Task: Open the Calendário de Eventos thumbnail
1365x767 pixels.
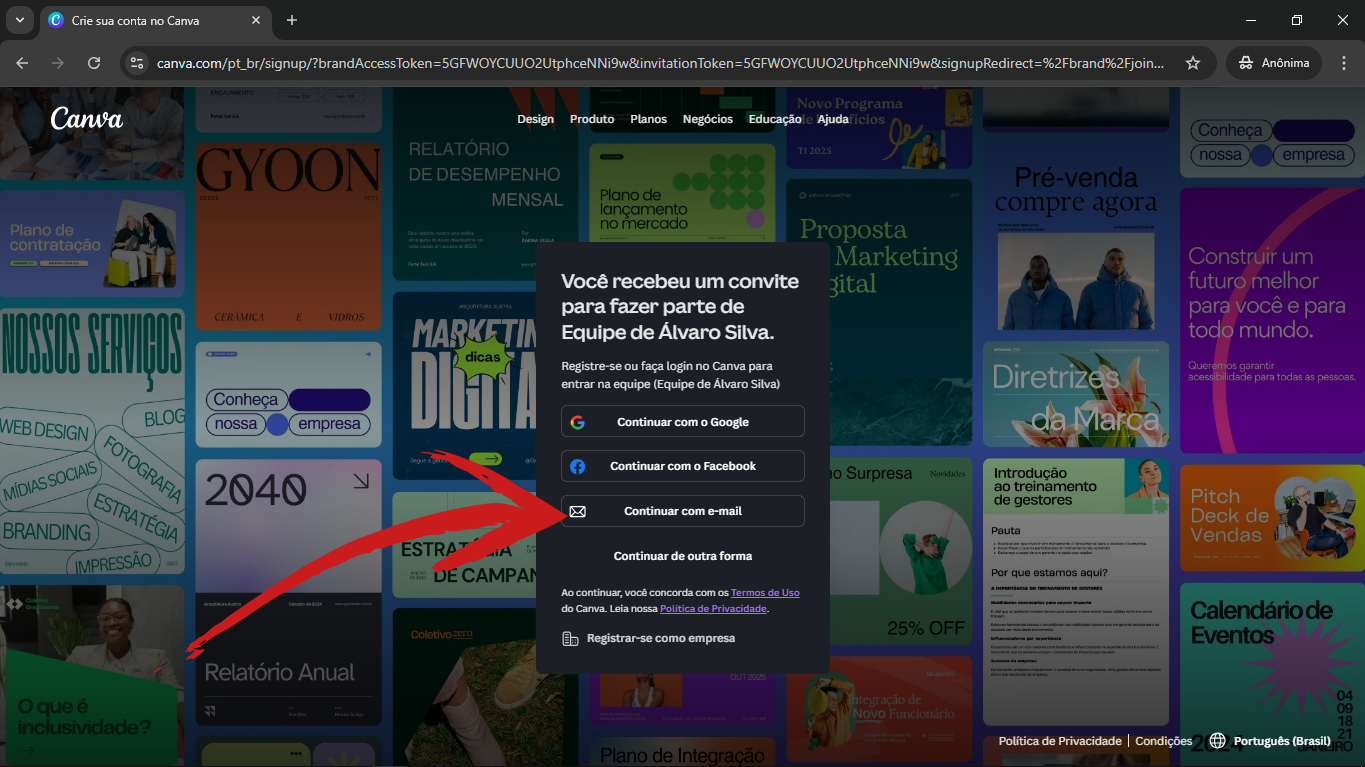Action: click(x=1272, y=673)
